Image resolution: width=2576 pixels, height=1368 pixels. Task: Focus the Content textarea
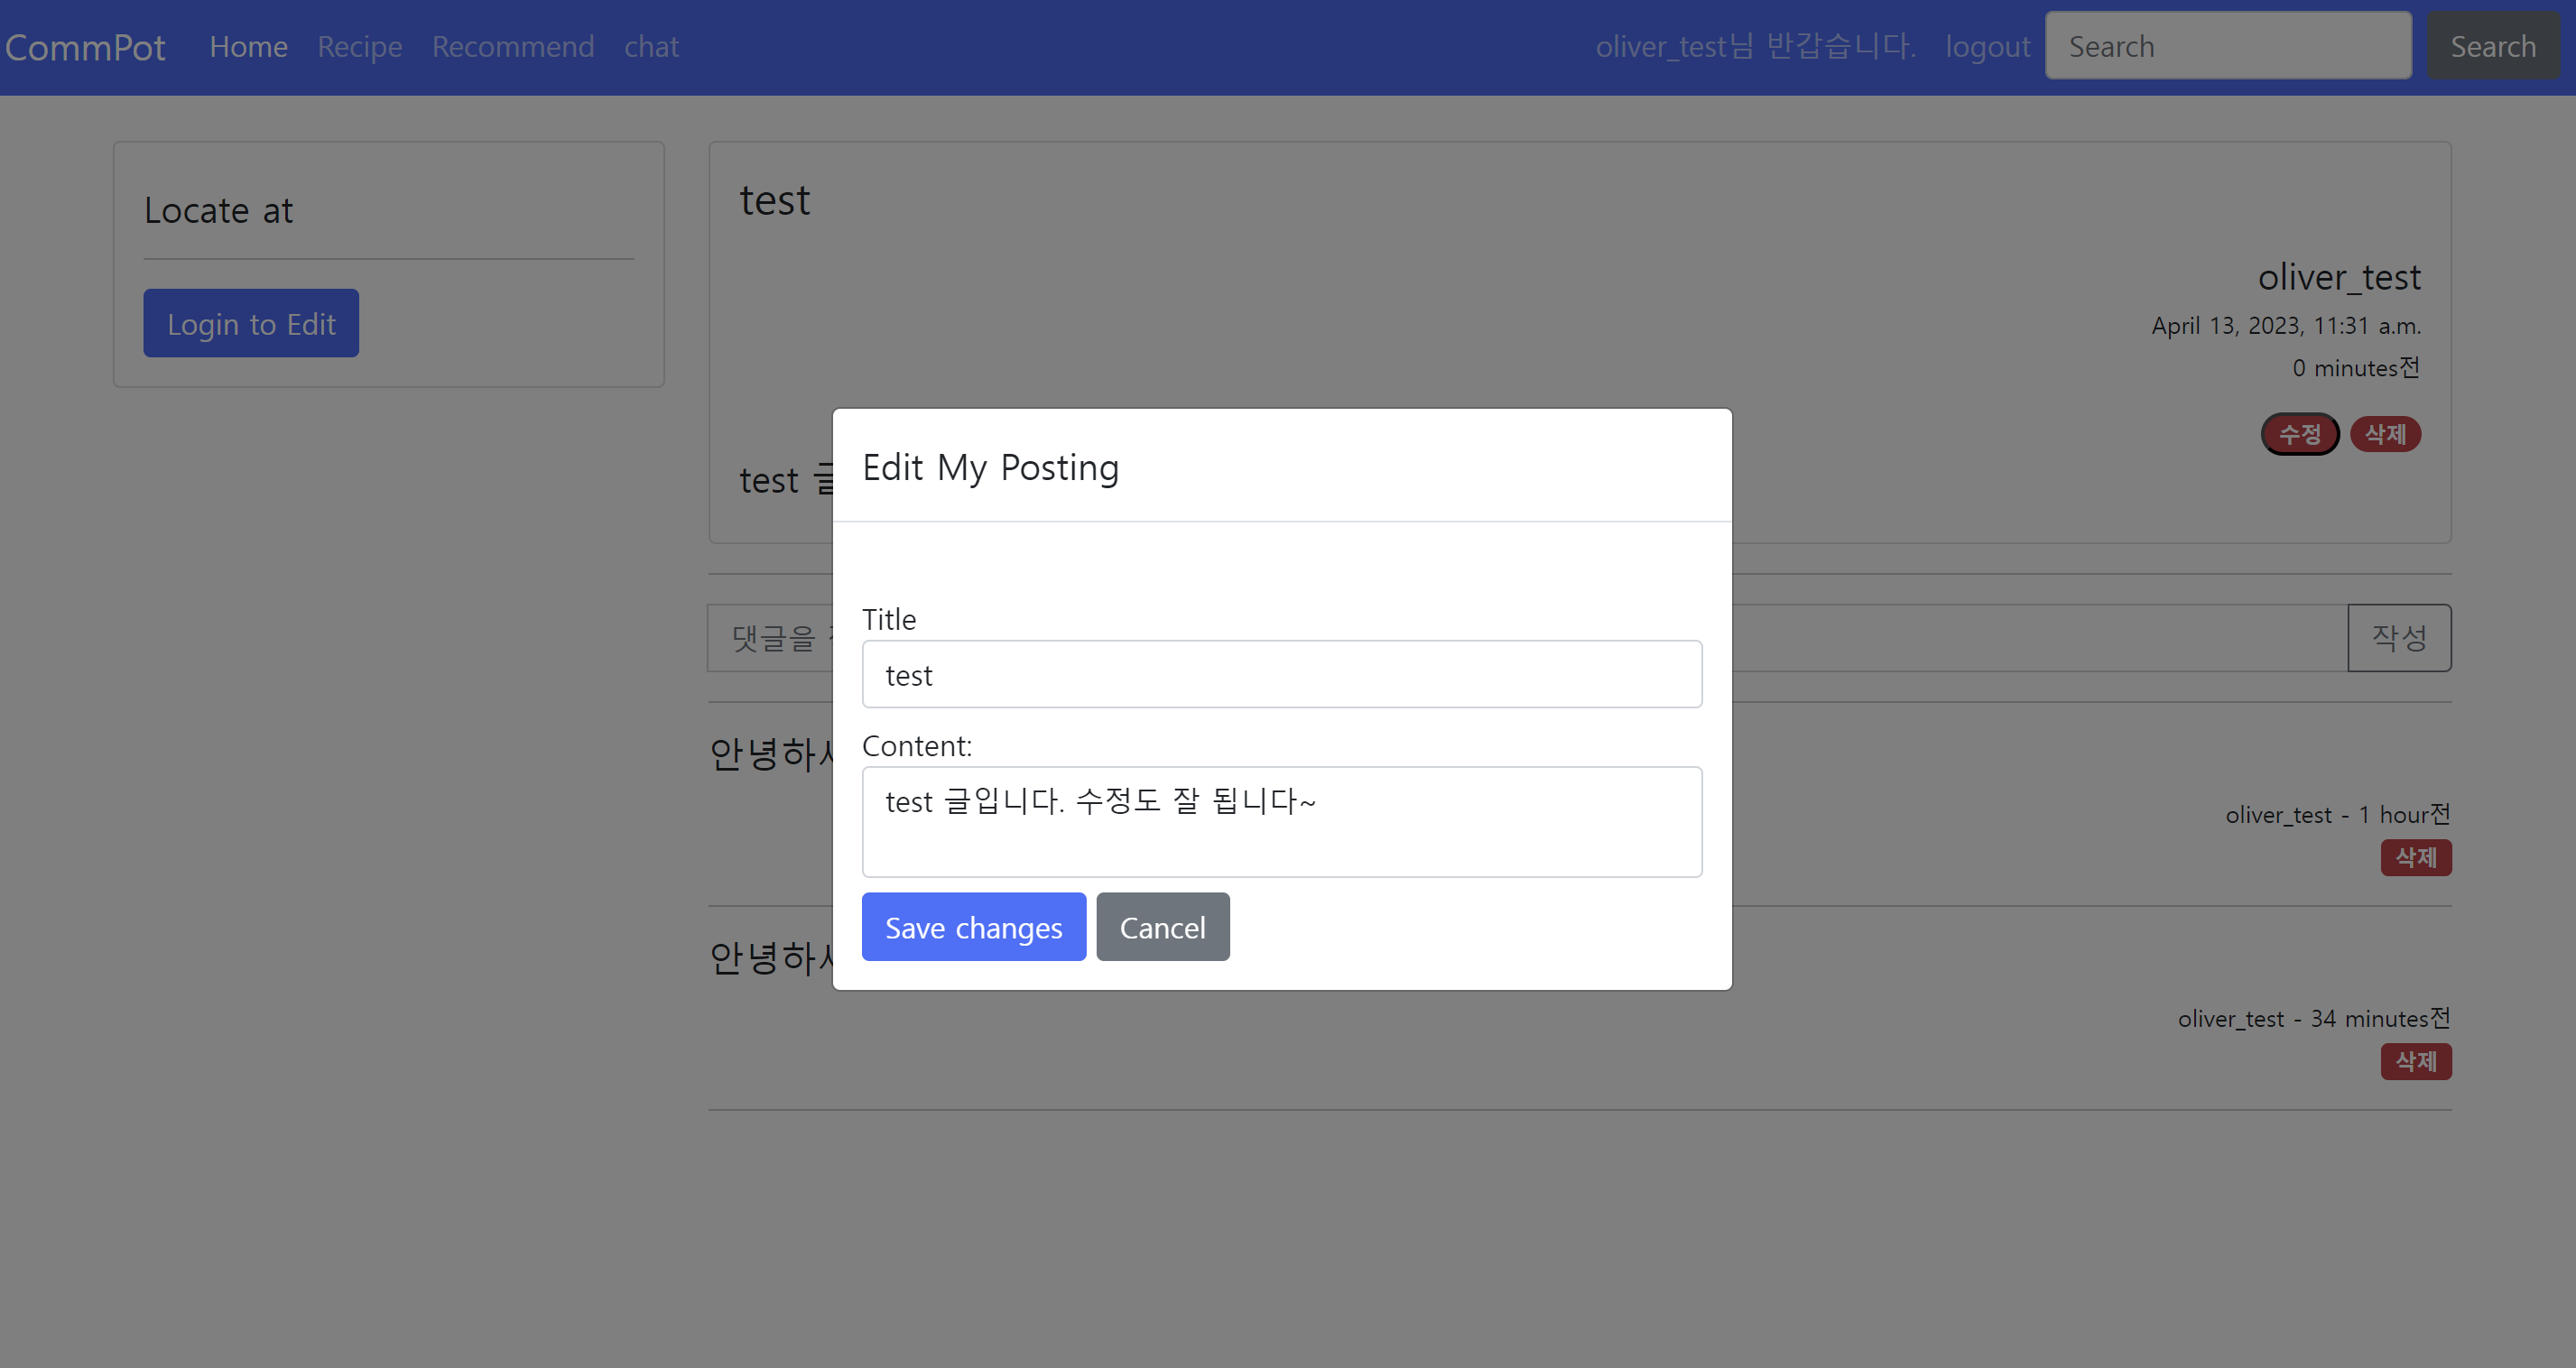(x=1281, y=822)
